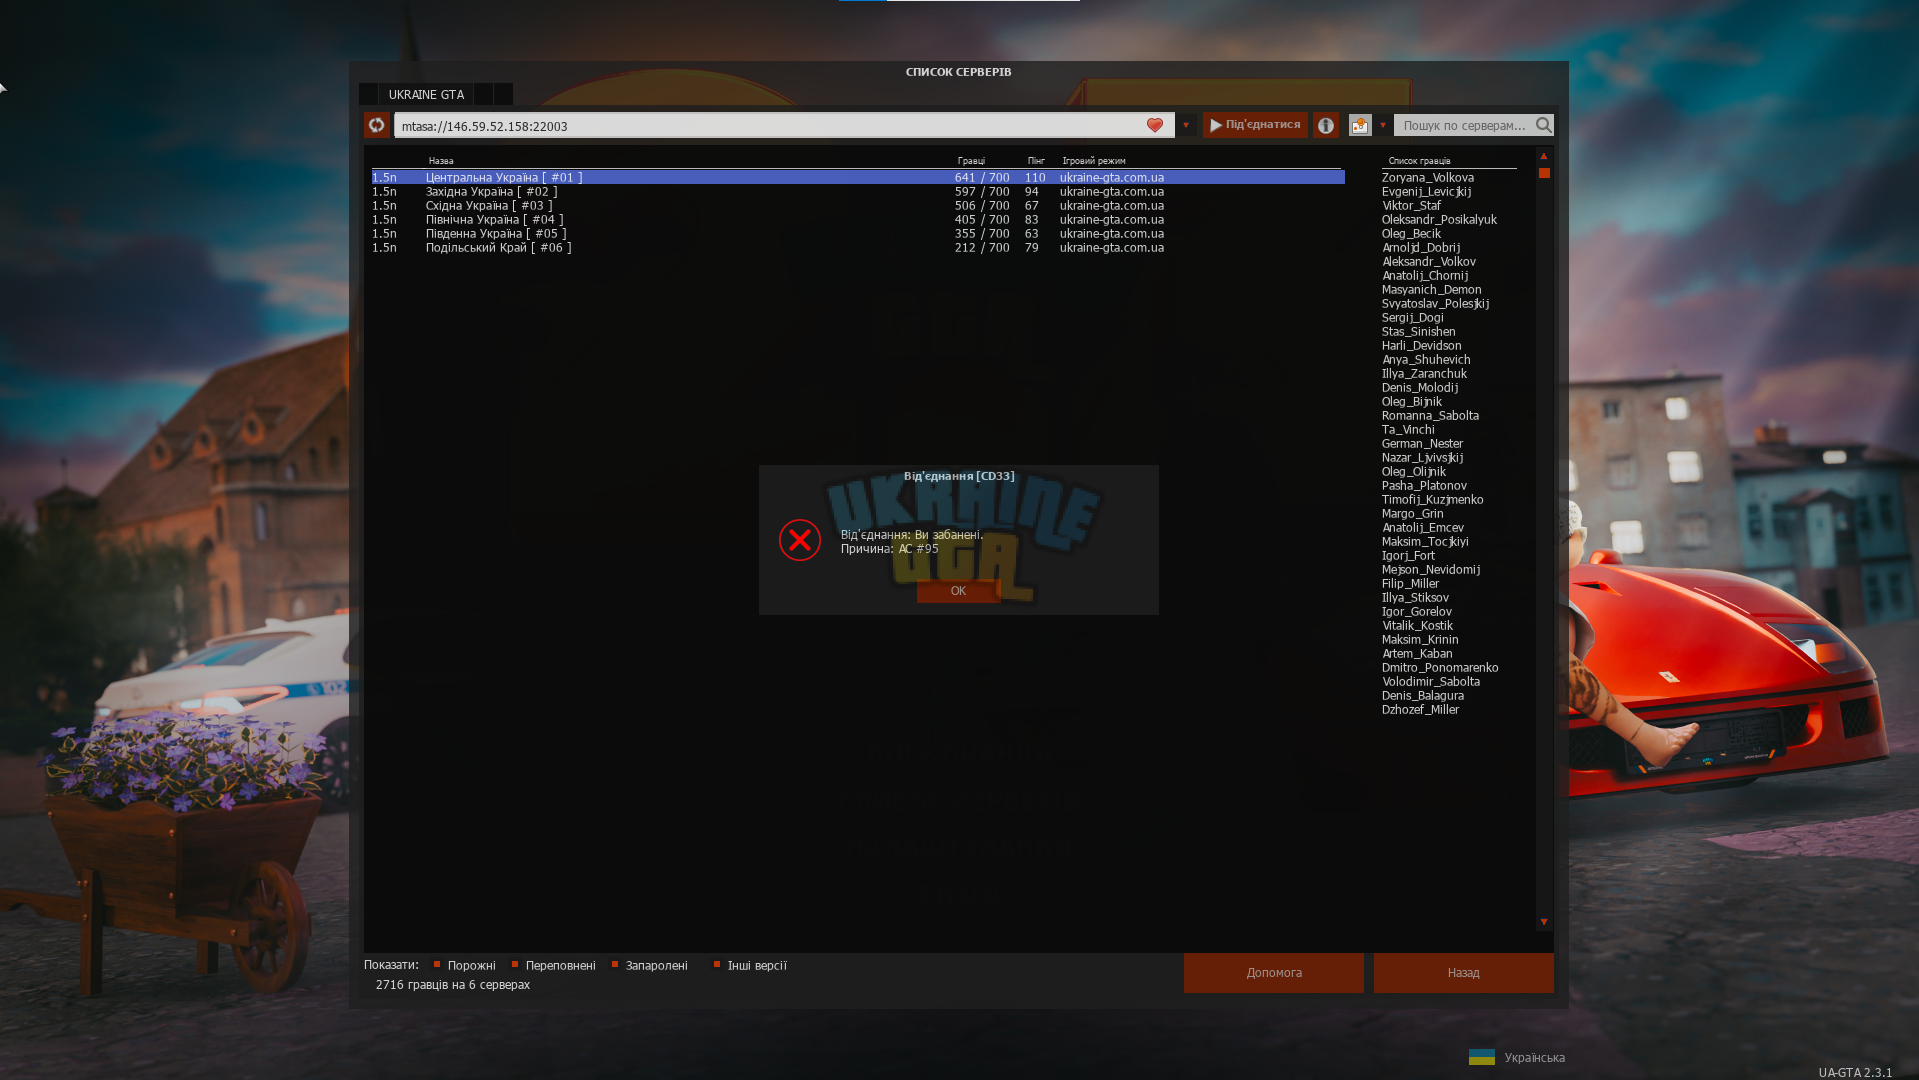Click player Dzhozef_Miller in the player list
The width and height of the screenshot is (1919, 1080).
point(1421,709)
